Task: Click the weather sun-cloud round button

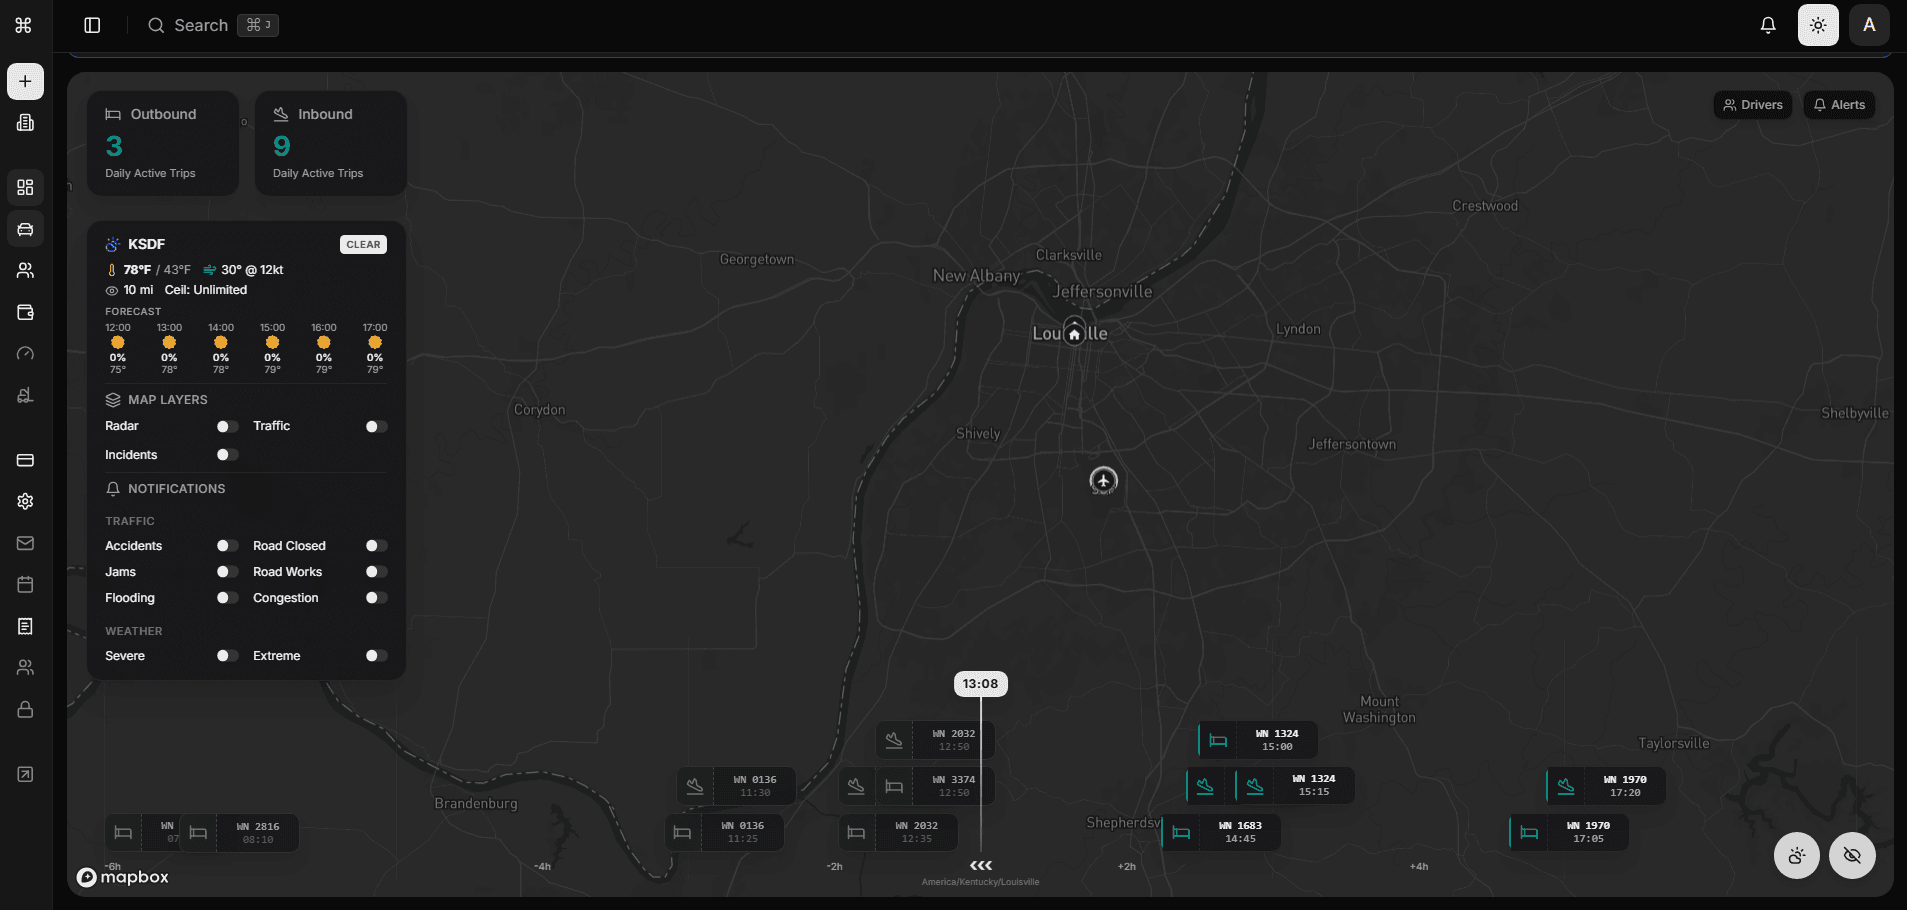Action: [1797, 856]
